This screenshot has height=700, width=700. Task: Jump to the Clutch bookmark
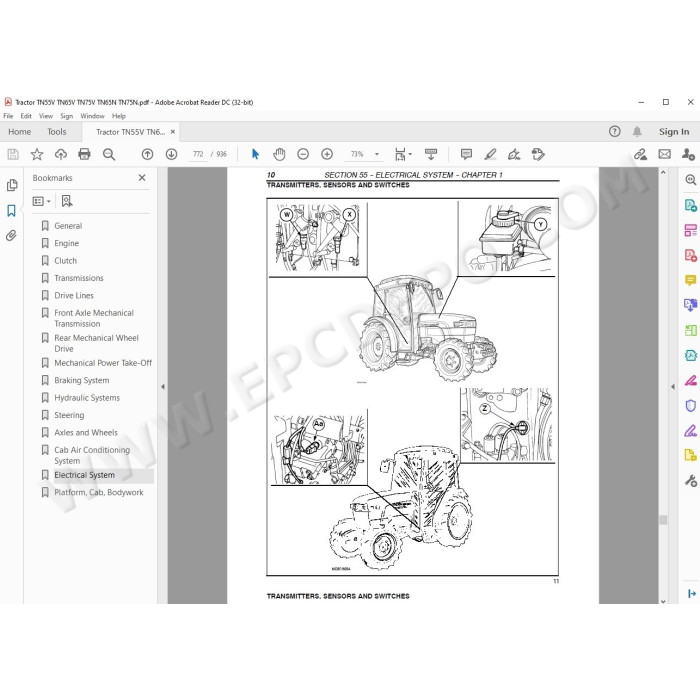click(66, 261)
